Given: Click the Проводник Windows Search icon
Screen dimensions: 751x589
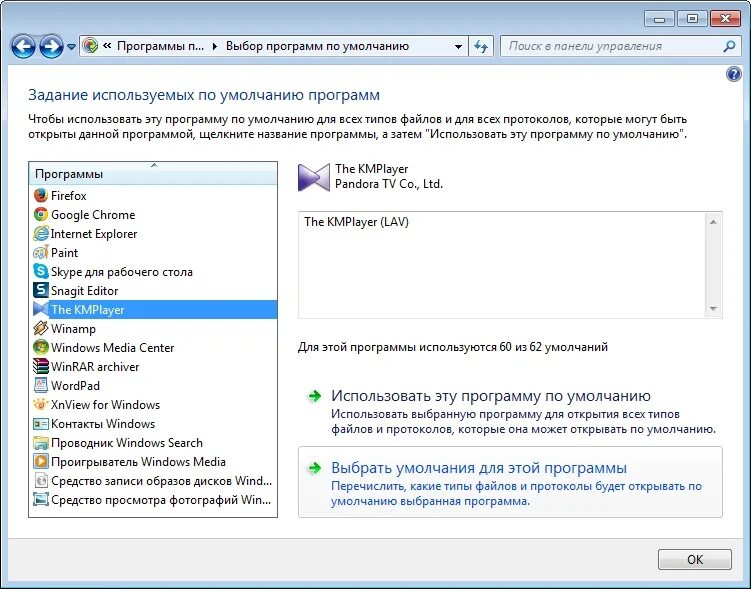Looking at the screenshot, I should tap(41, 442).
